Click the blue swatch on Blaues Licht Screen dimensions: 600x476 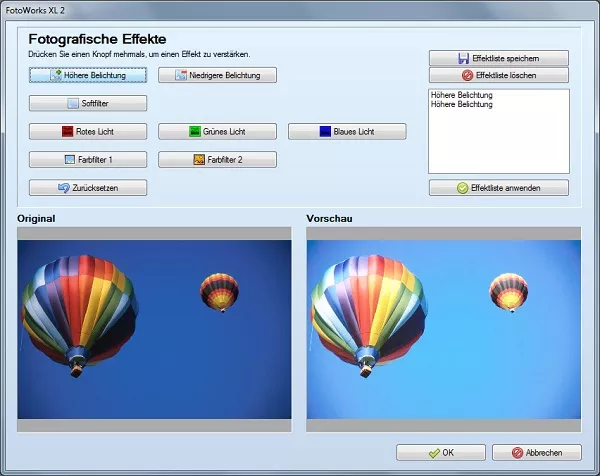325,132
